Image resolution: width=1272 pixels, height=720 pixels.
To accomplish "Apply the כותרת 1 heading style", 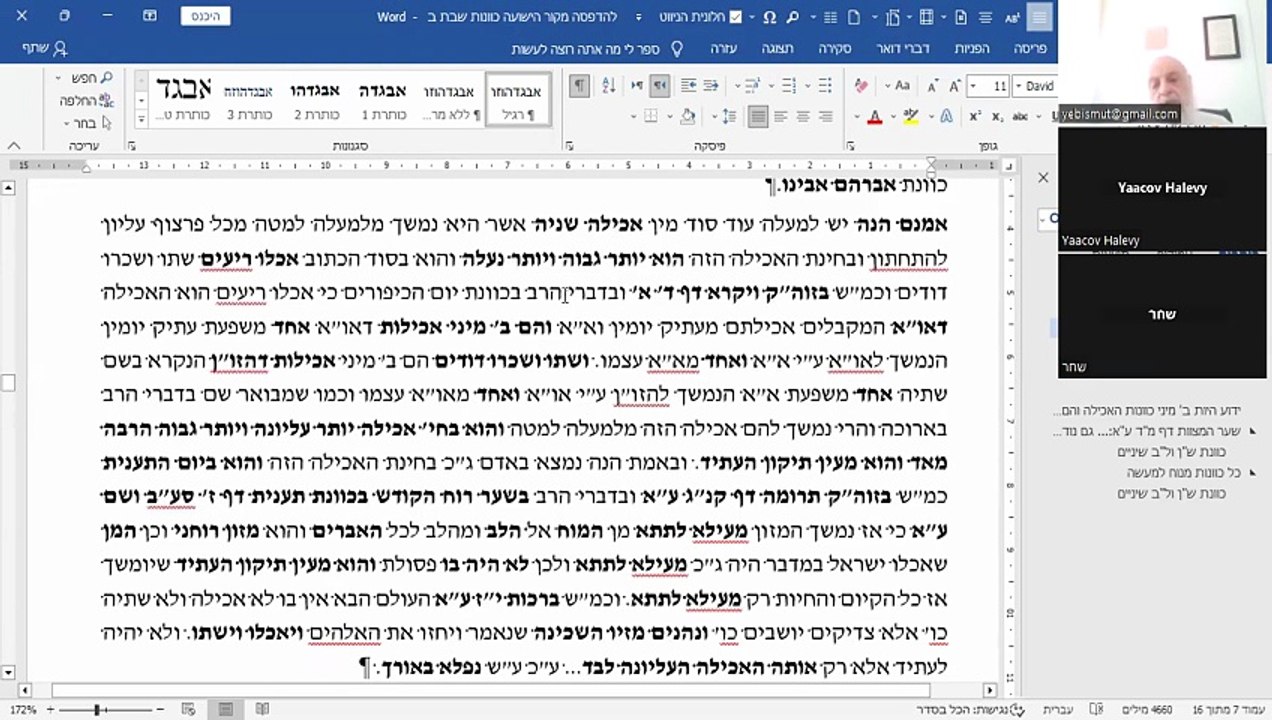I will click(382, 102).
